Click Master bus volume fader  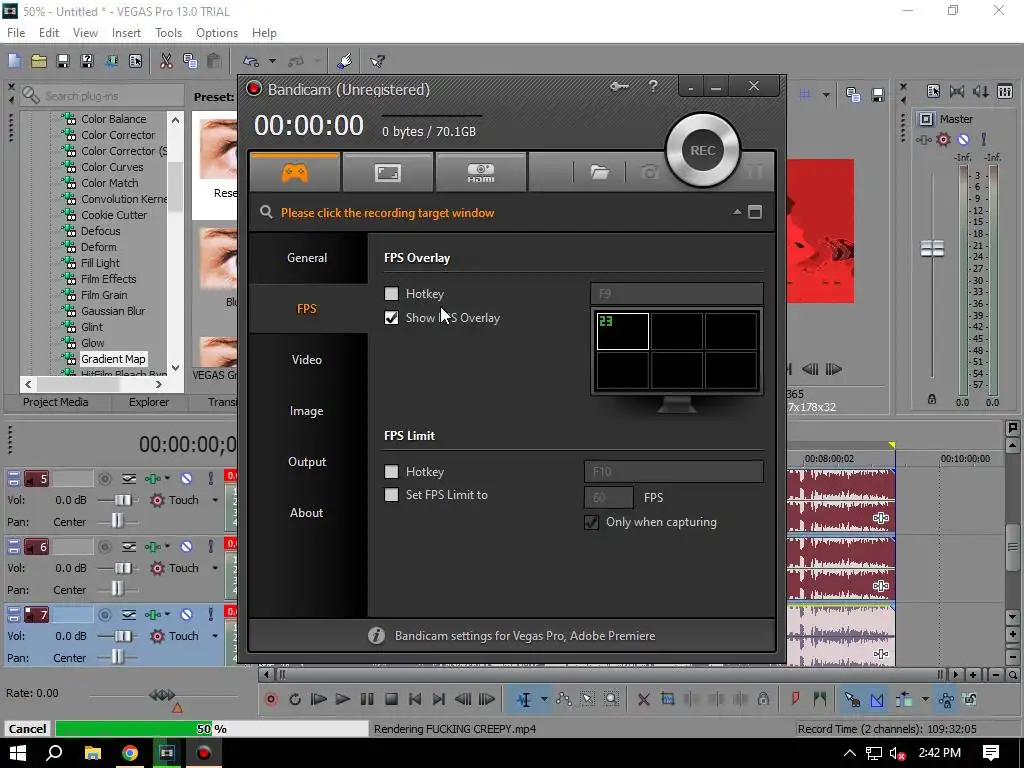coord(932,248)
